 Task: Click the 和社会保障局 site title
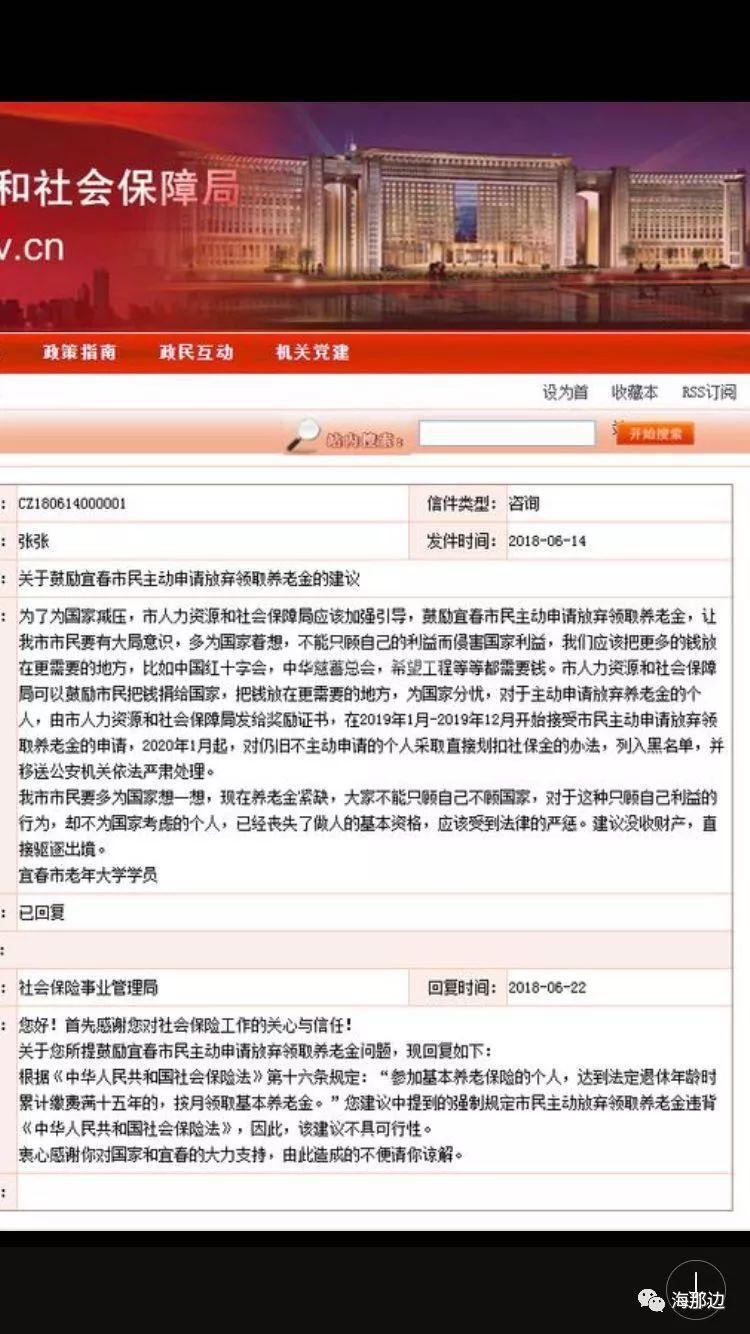[x=118, y=190]
